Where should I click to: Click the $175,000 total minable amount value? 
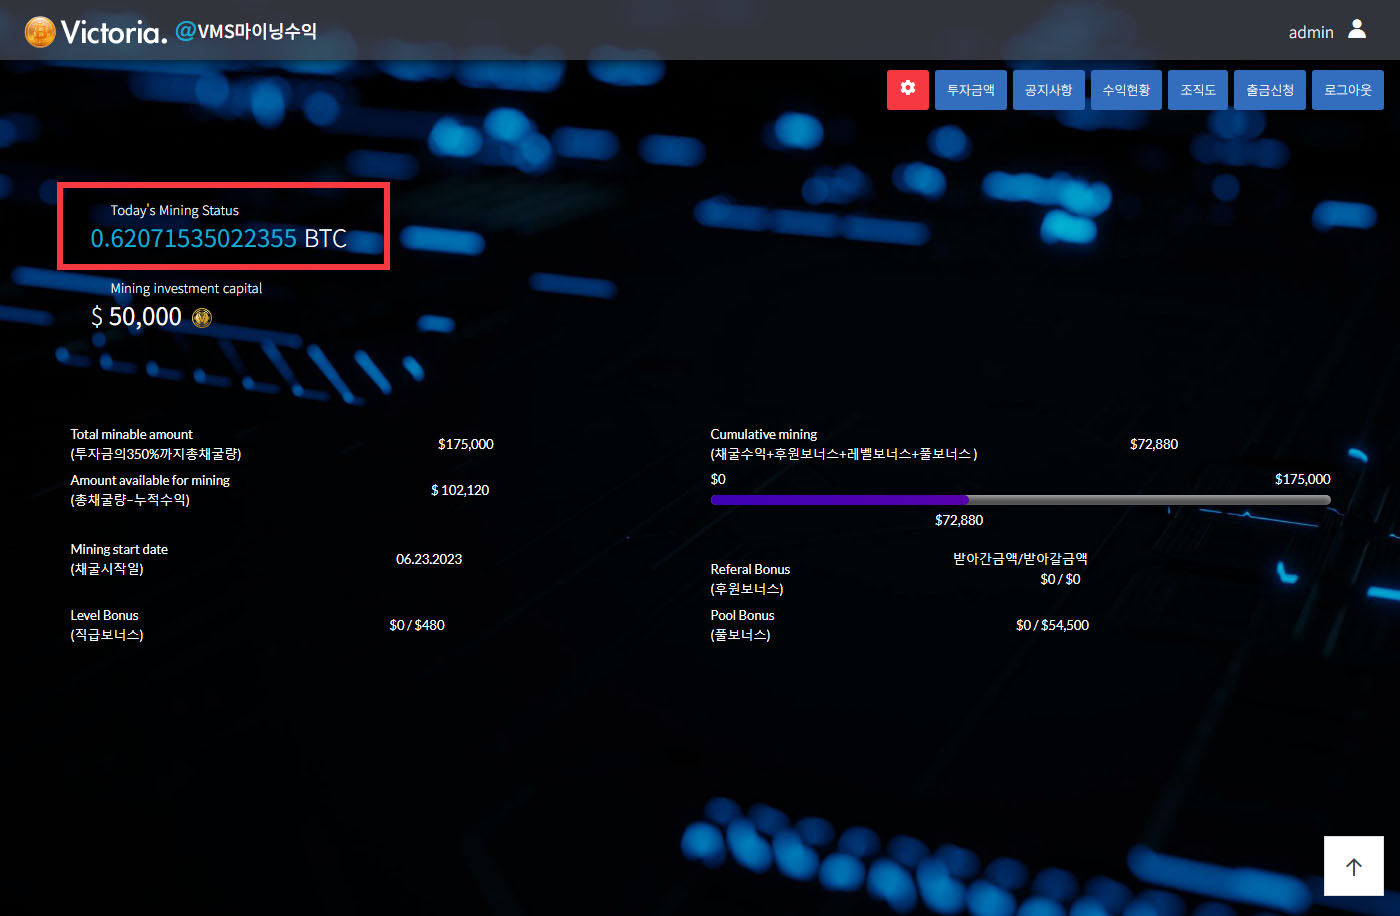pyautogui.click(x=465, y=444)
